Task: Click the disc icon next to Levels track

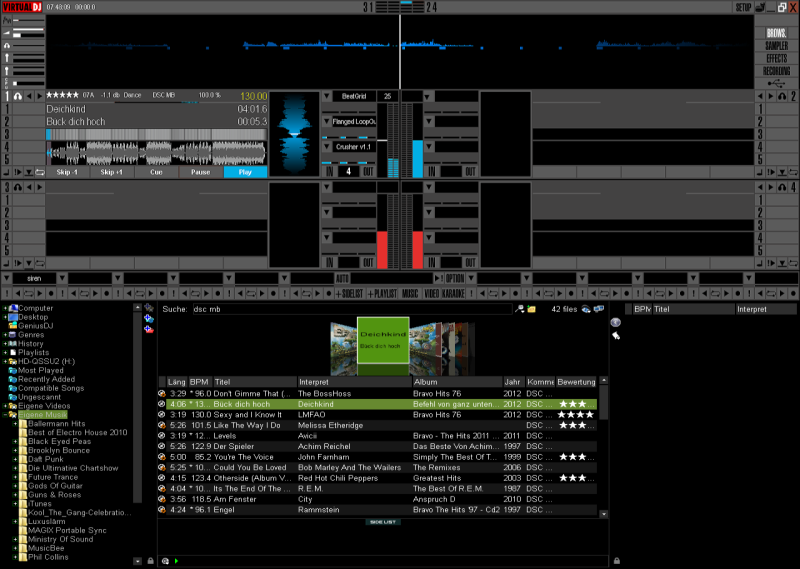Action: [x=162, y=436]
